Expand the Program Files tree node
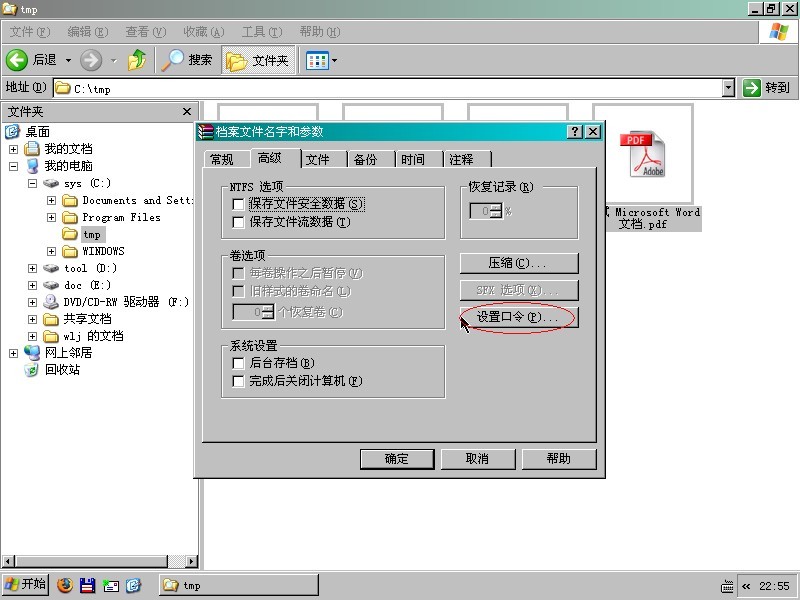This screenshot has height=600, width=800. [x=51, y=217]
